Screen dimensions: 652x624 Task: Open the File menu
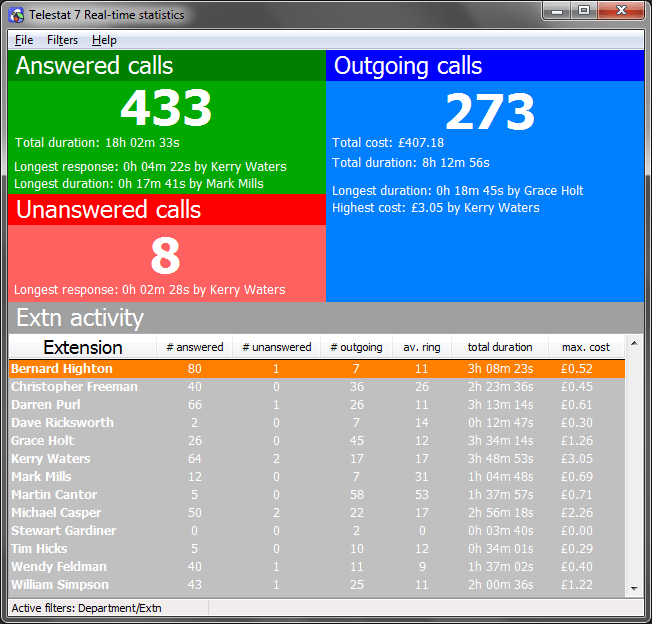click(24, 40)
